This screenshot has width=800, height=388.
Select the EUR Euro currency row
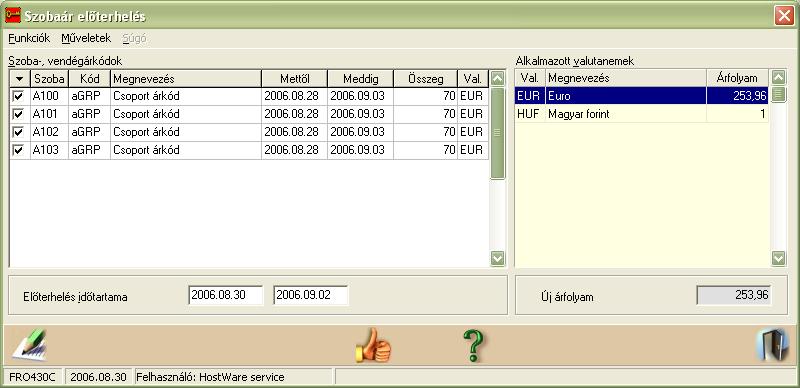pyautogui.click(x=641, y=96)
